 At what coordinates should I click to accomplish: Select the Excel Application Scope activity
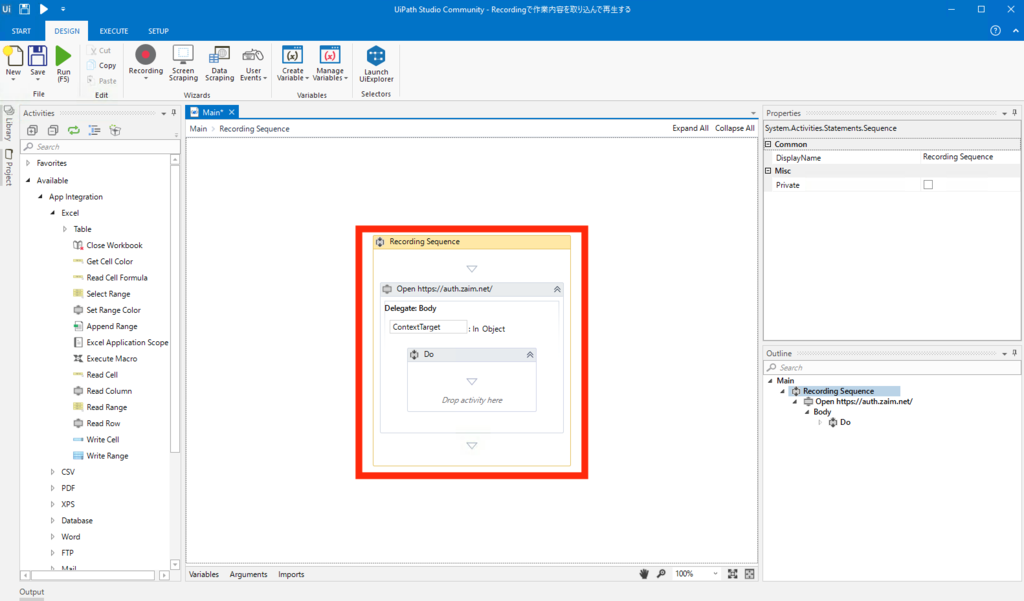point(121,342)
